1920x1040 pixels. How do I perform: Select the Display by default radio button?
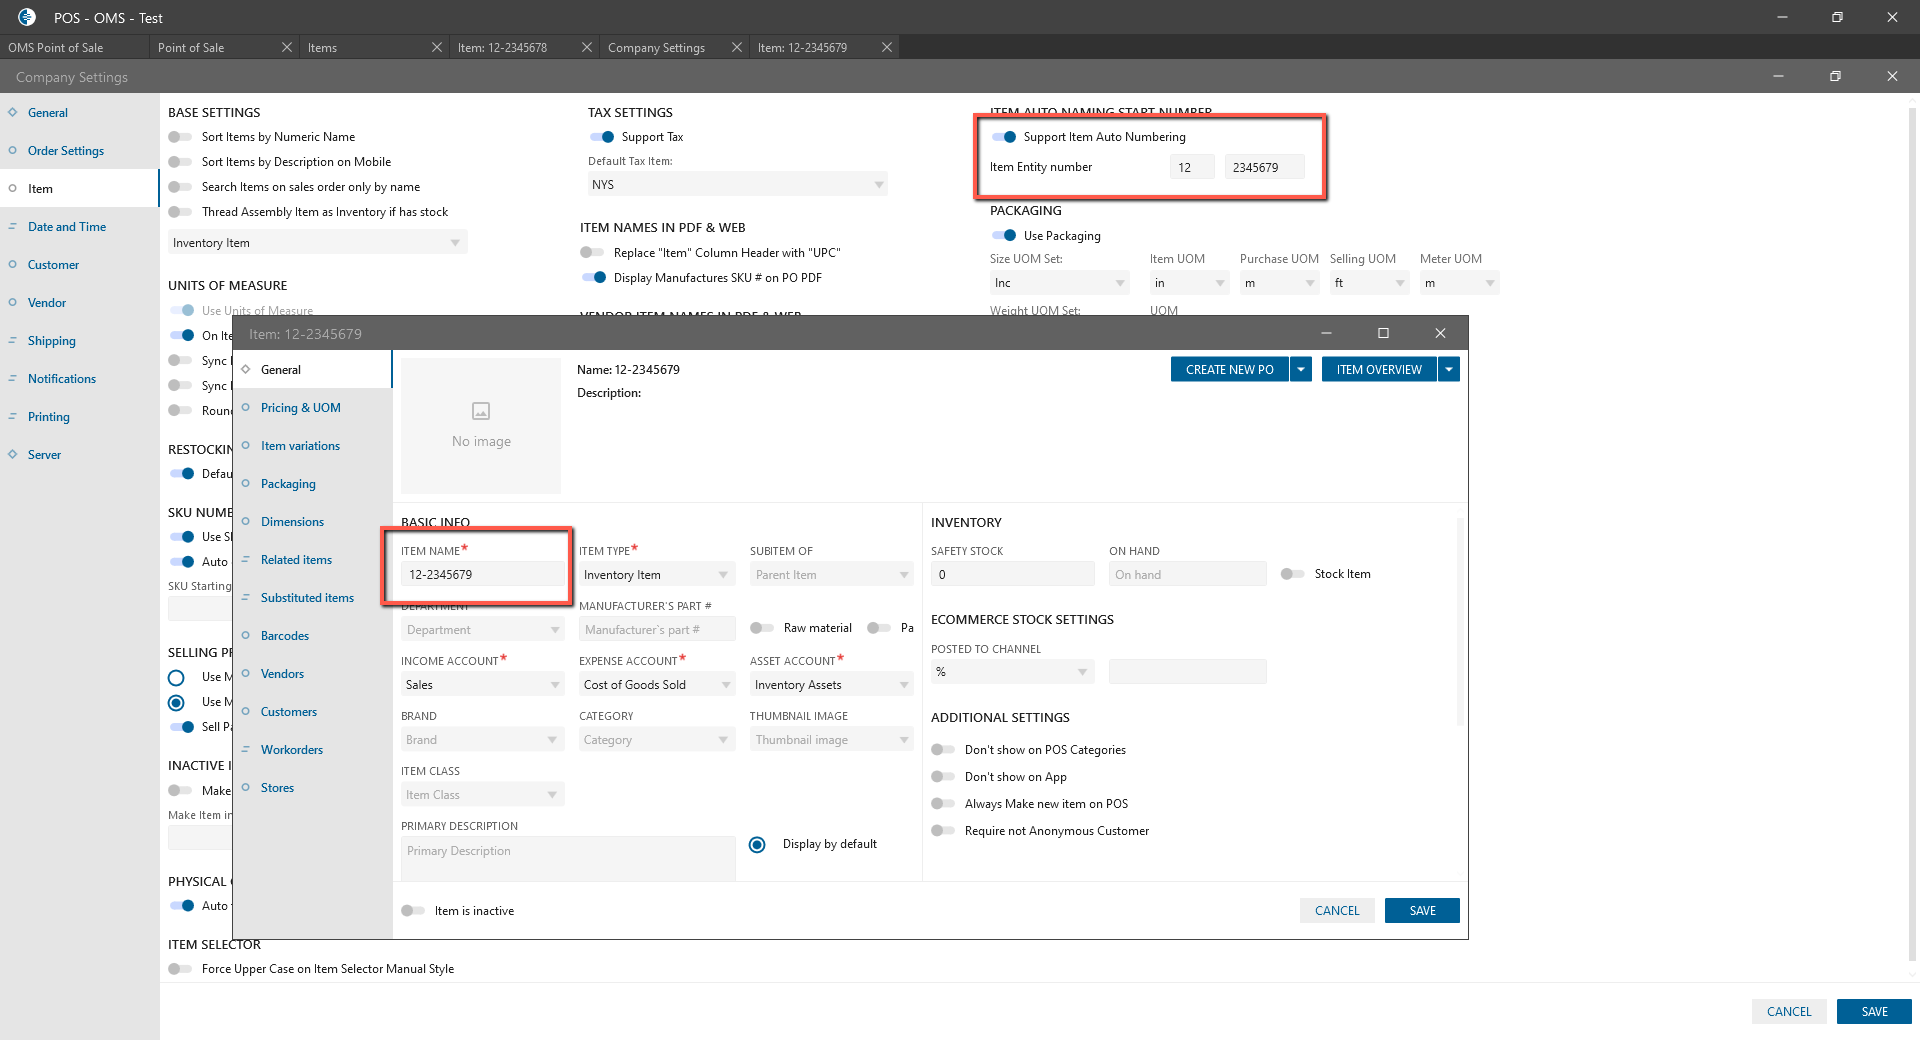coord(758,845)
